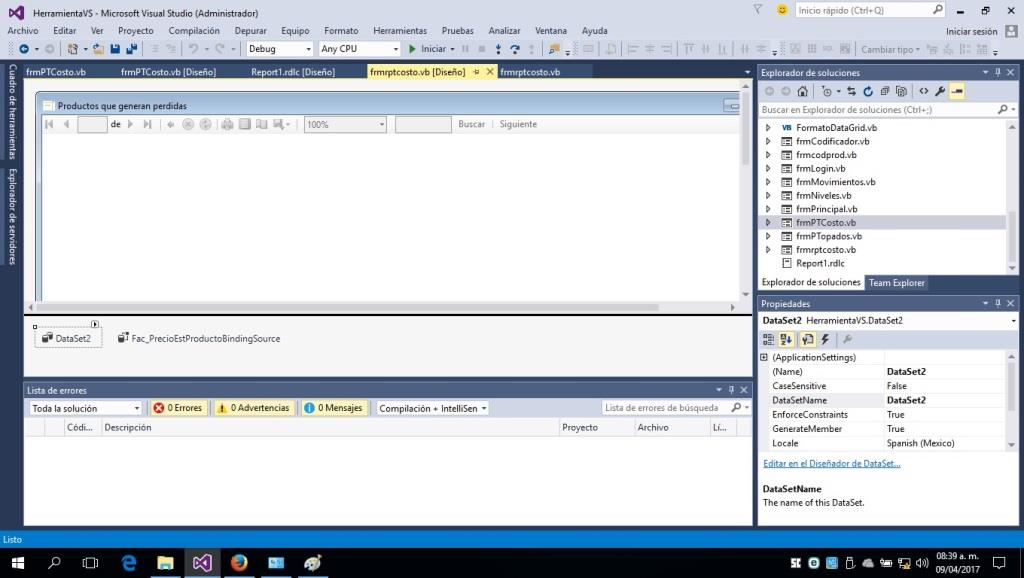The image size is (1024, 578).
Task: Open the Compilación menu
Action: [x=194, y=31]
